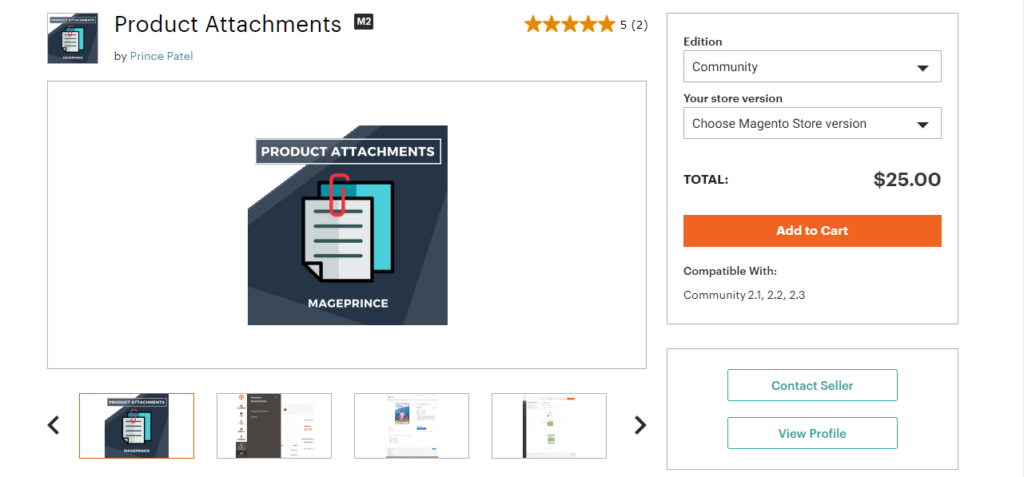Image resolution: width=1024 pixels, height=477 pixels.
Task: Open the Edition dropdown showing Community
Action: tap(811, 67)
